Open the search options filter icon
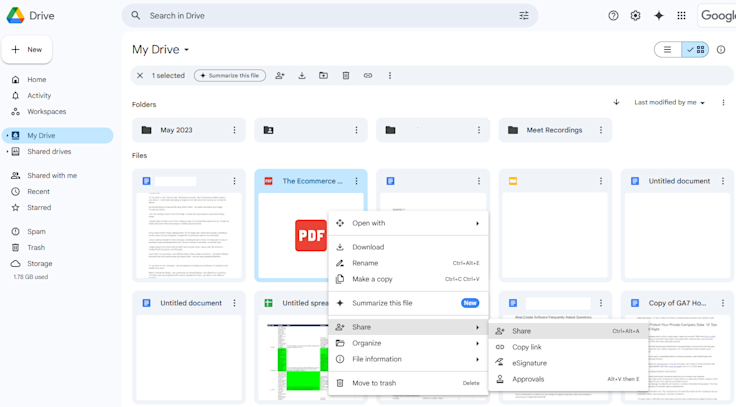This screenshot has width=736, height=407. point(524,15)
